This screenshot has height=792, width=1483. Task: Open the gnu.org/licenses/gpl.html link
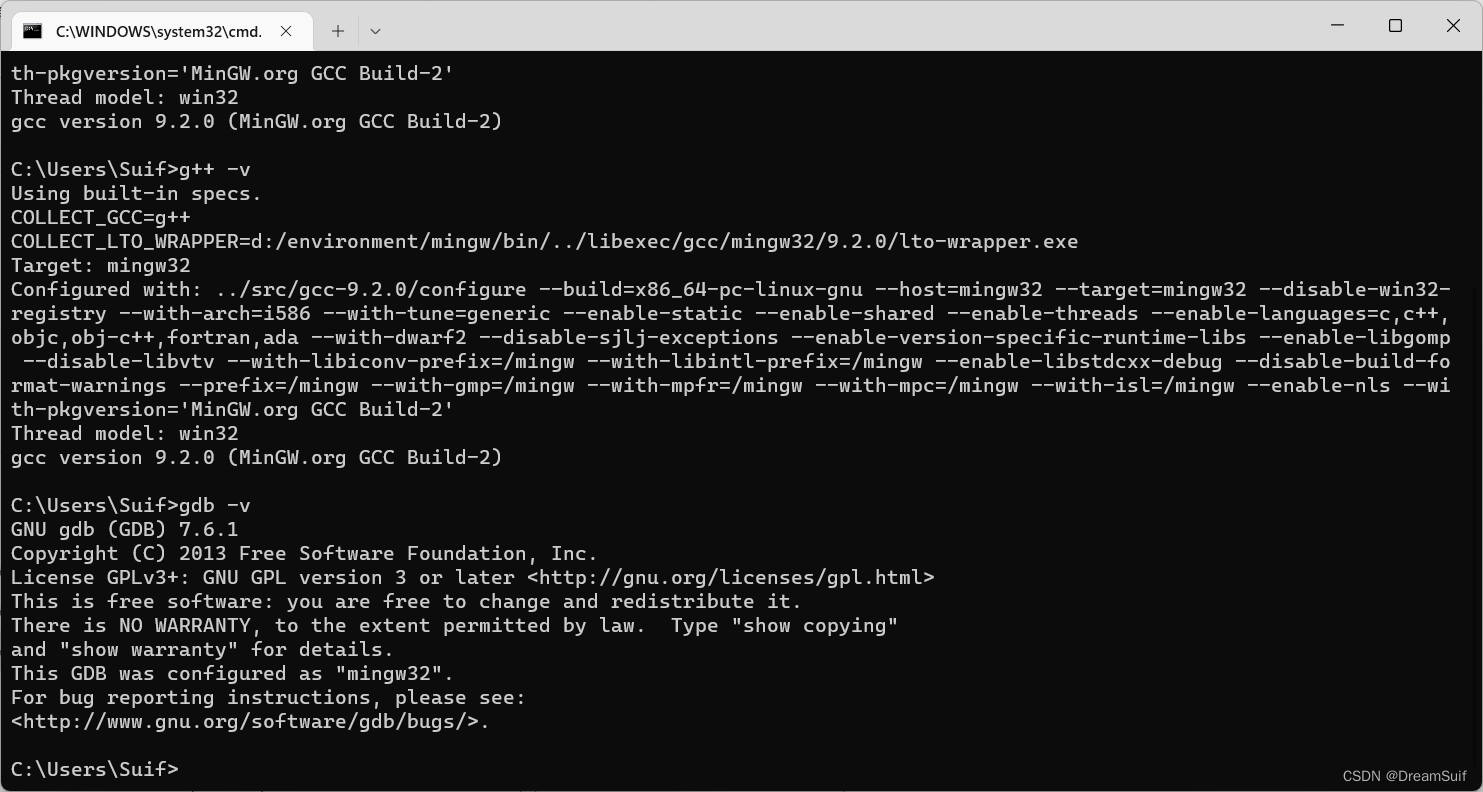pos(731,578)
